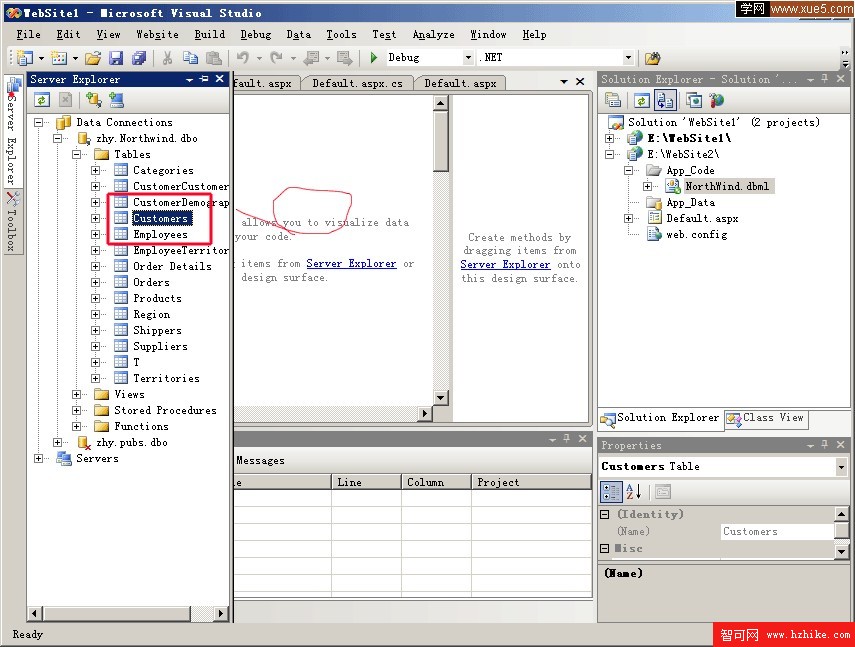Click the Server Explorer horizontal scrollbar thumb
The width and height of the screenshot is (855, 647).
117,614
